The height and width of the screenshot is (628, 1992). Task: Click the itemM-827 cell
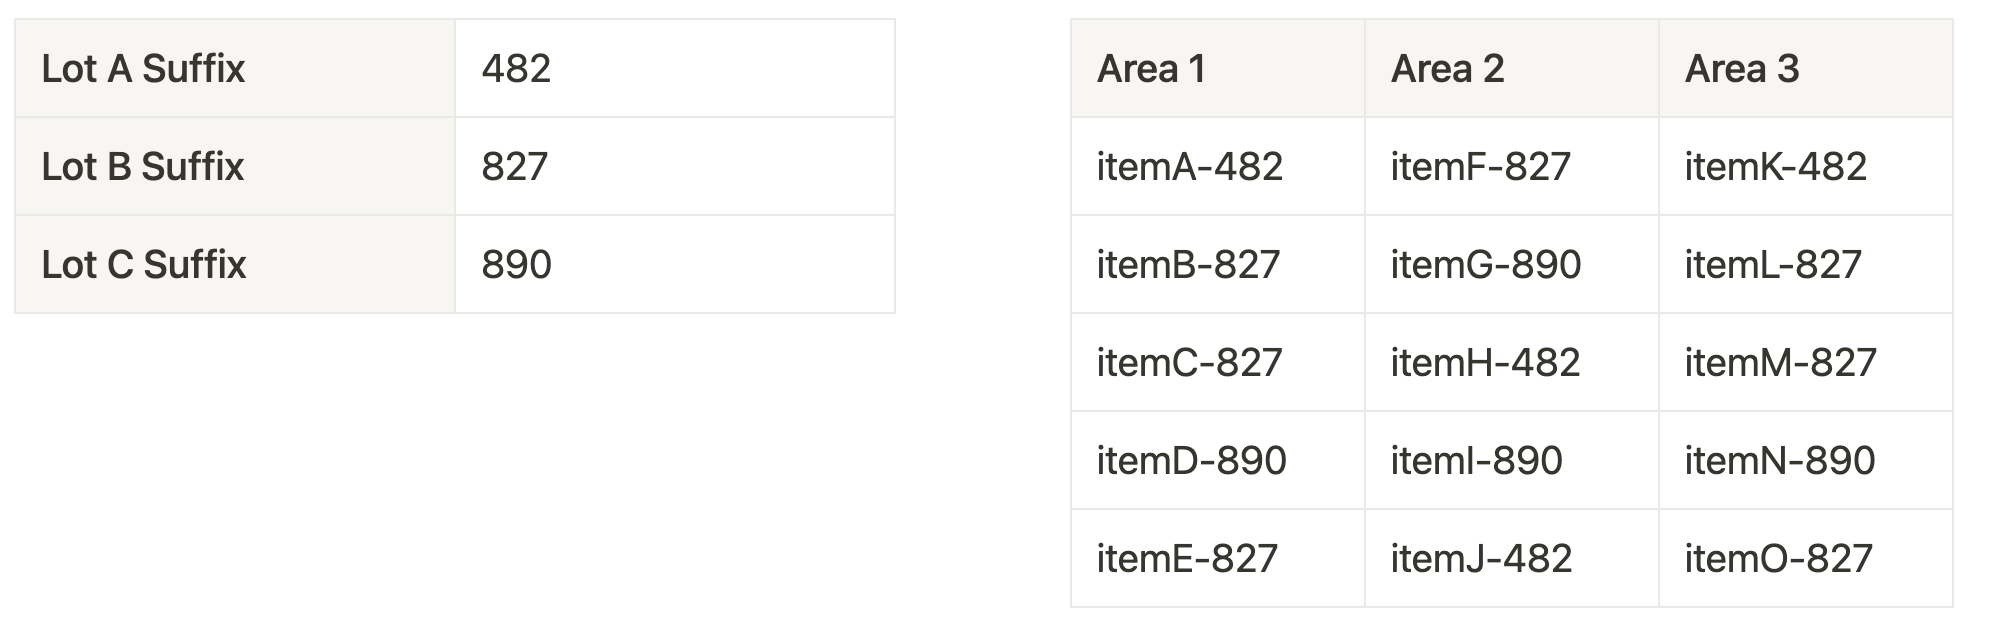click(1806, 362)
